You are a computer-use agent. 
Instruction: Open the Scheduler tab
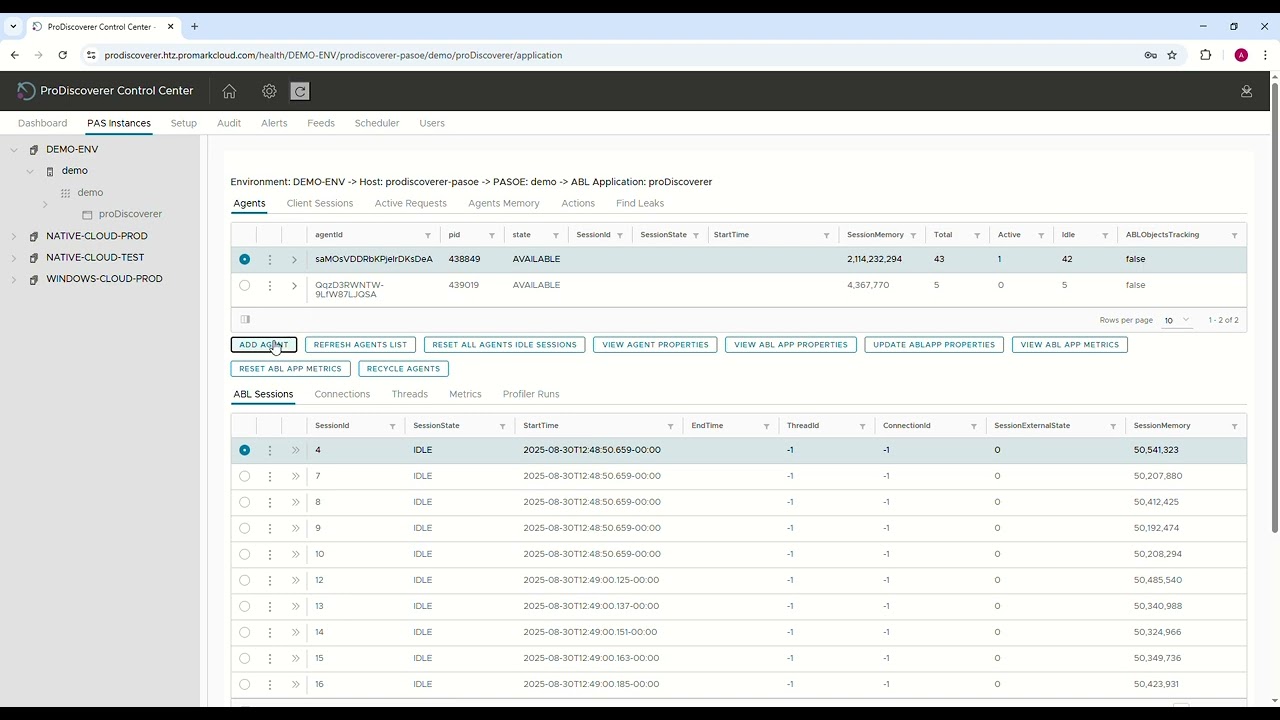coord(377,123)
